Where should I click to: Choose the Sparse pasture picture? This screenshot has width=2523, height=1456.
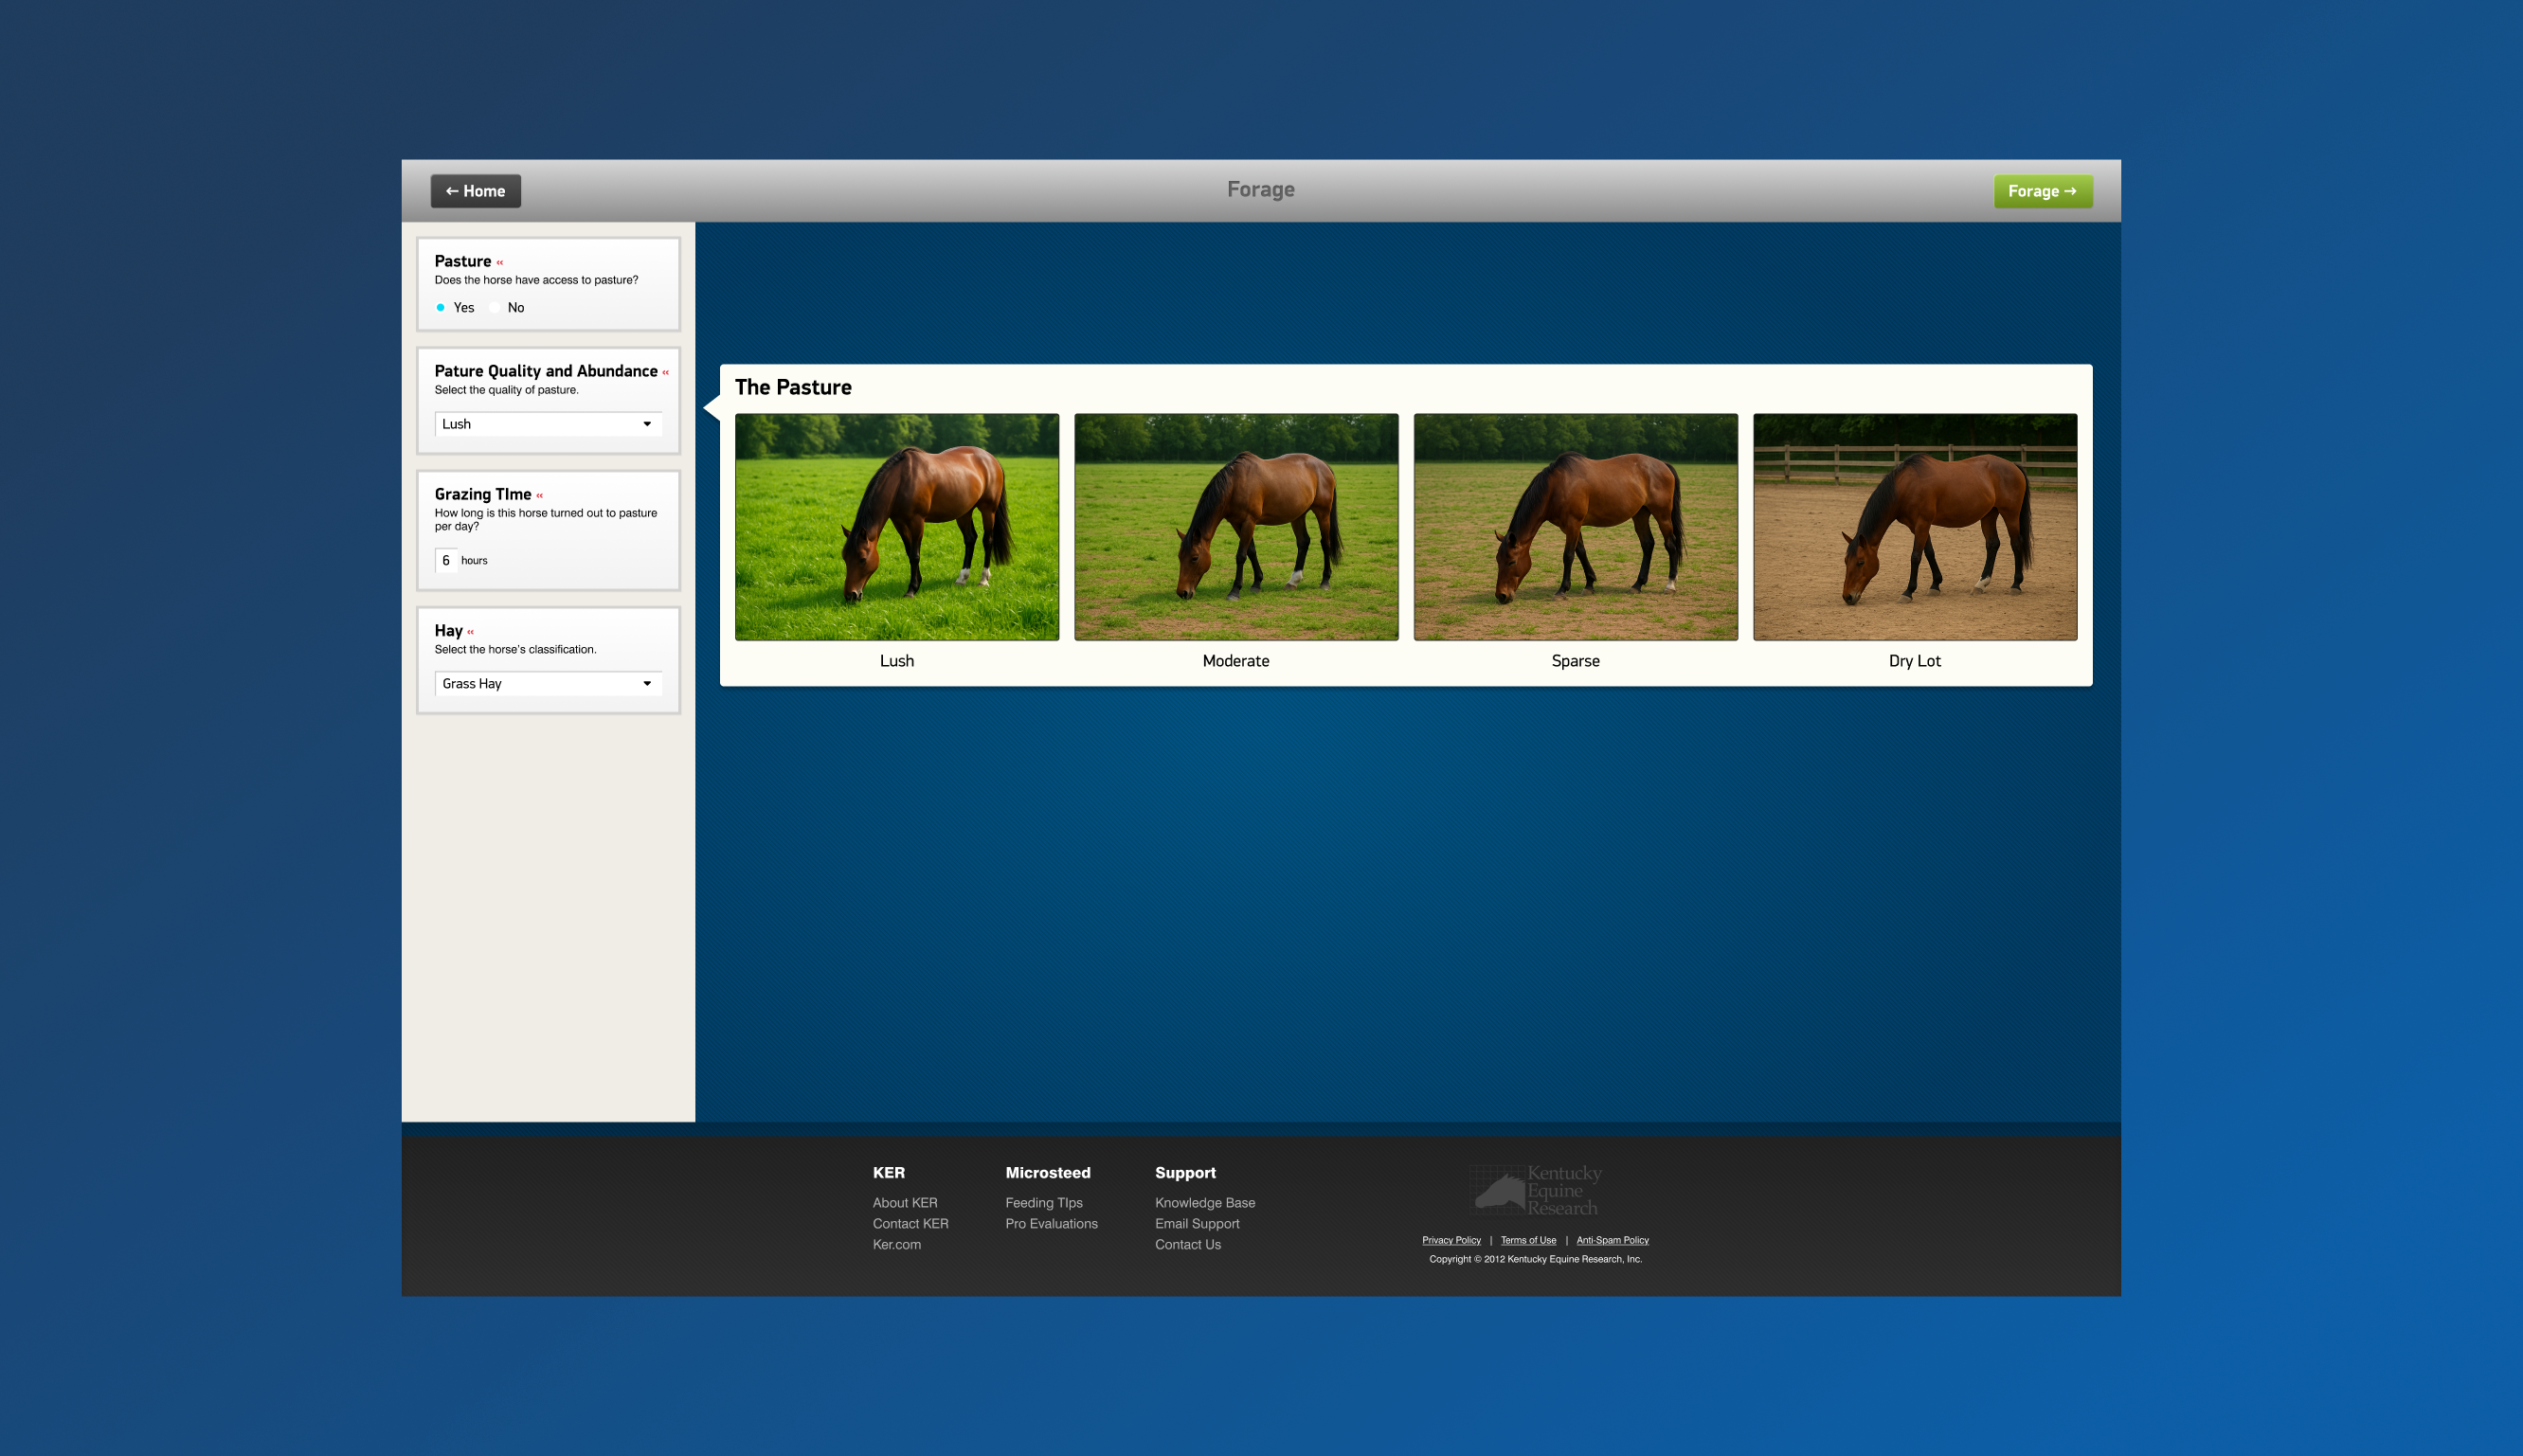pos(1575,527)
